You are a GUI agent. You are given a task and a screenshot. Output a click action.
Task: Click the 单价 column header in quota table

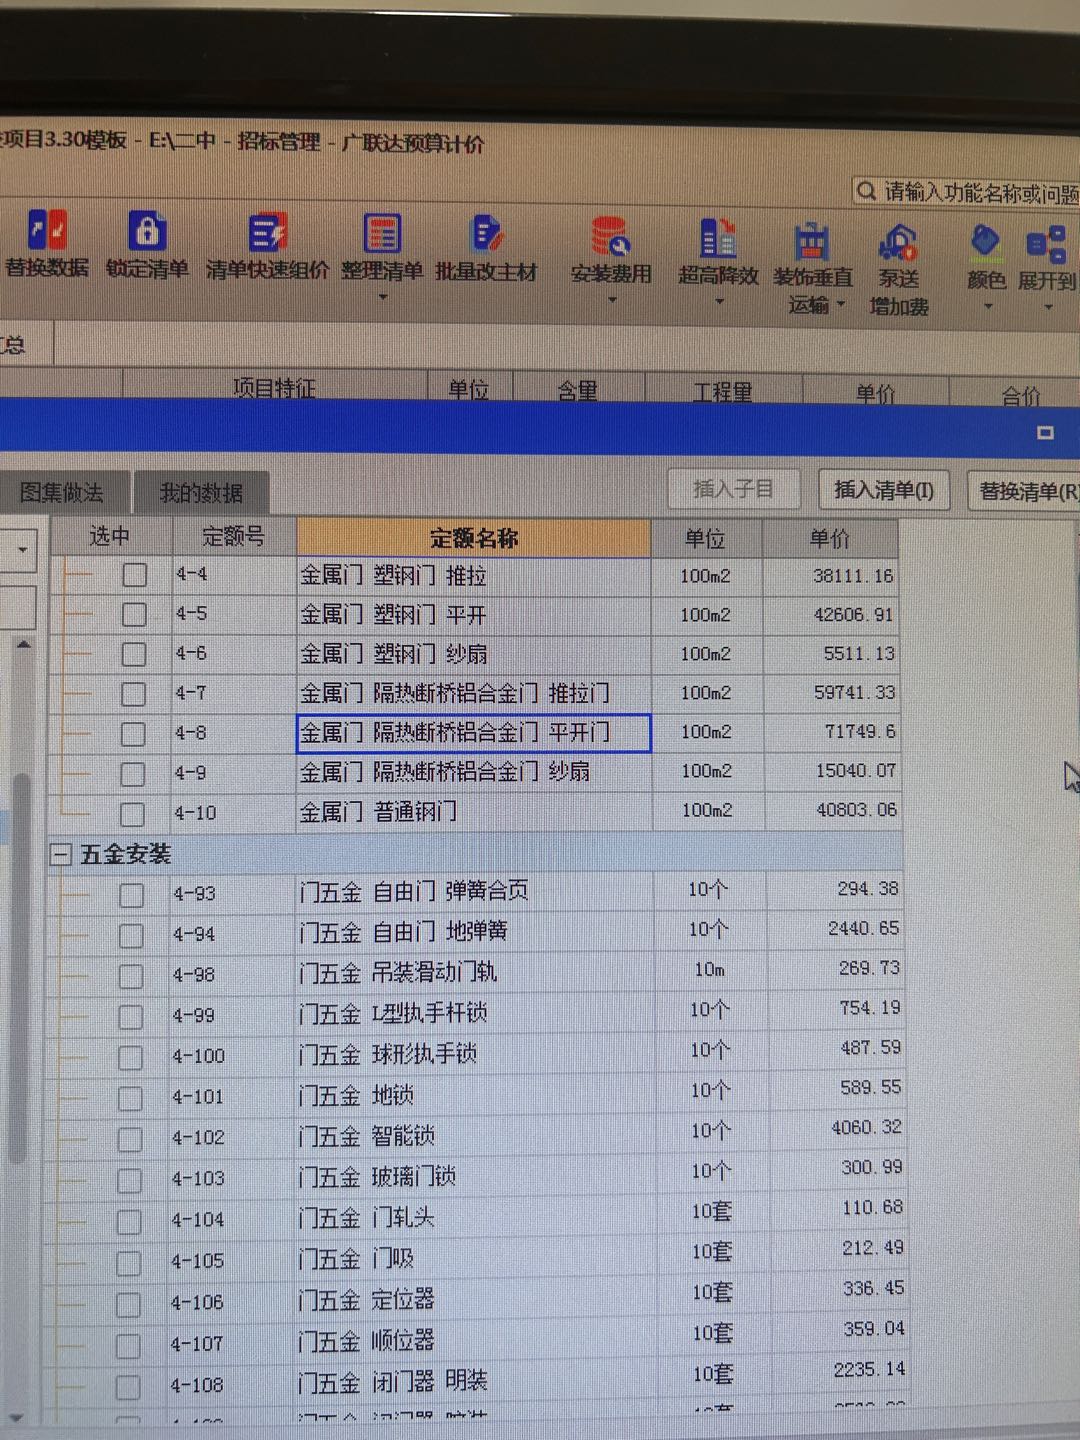point(830,539)
